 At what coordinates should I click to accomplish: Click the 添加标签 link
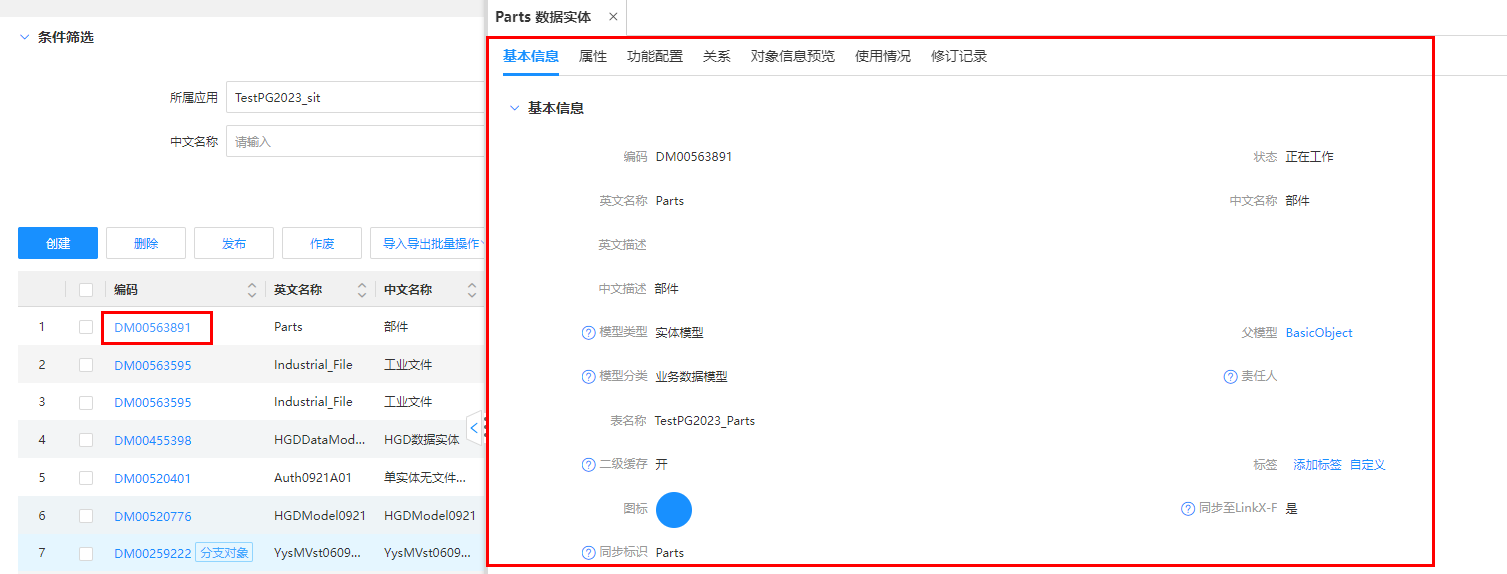point(1317,465)
